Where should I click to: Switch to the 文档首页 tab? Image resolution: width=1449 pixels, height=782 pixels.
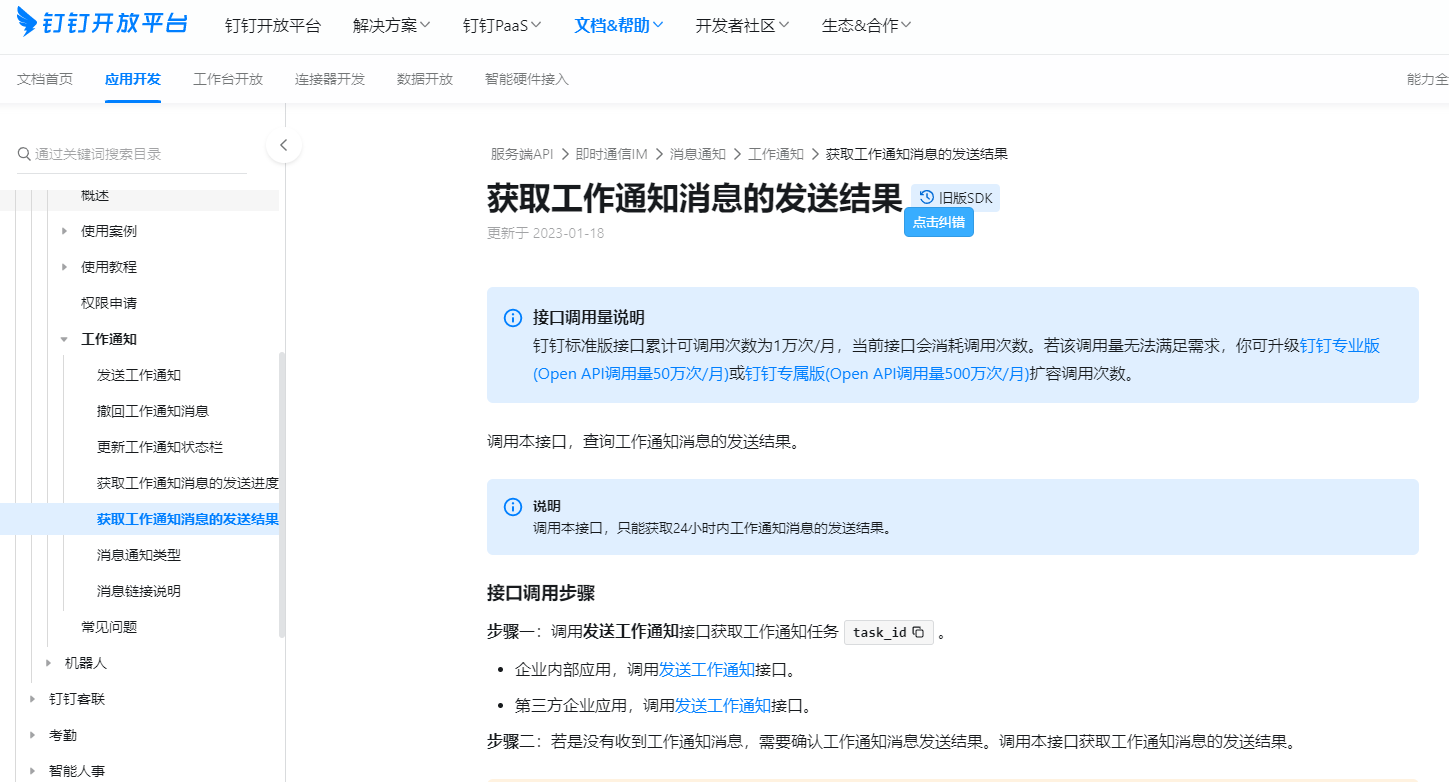pyautogui.click(x=45, y=79)
